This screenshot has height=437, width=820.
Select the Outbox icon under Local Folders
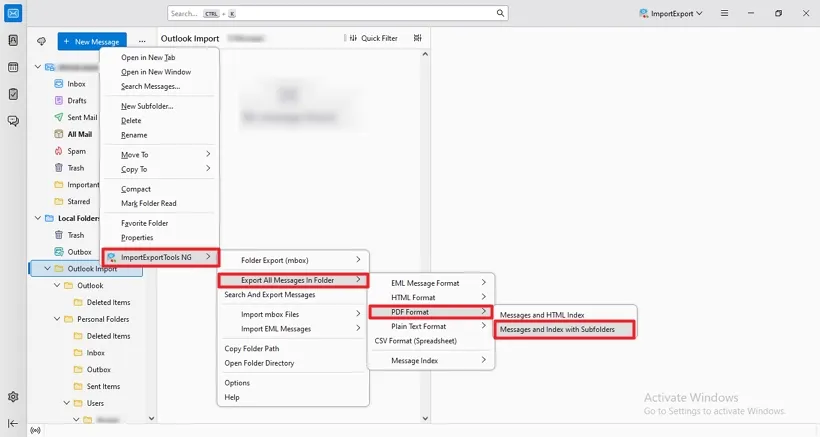[59, 251]
